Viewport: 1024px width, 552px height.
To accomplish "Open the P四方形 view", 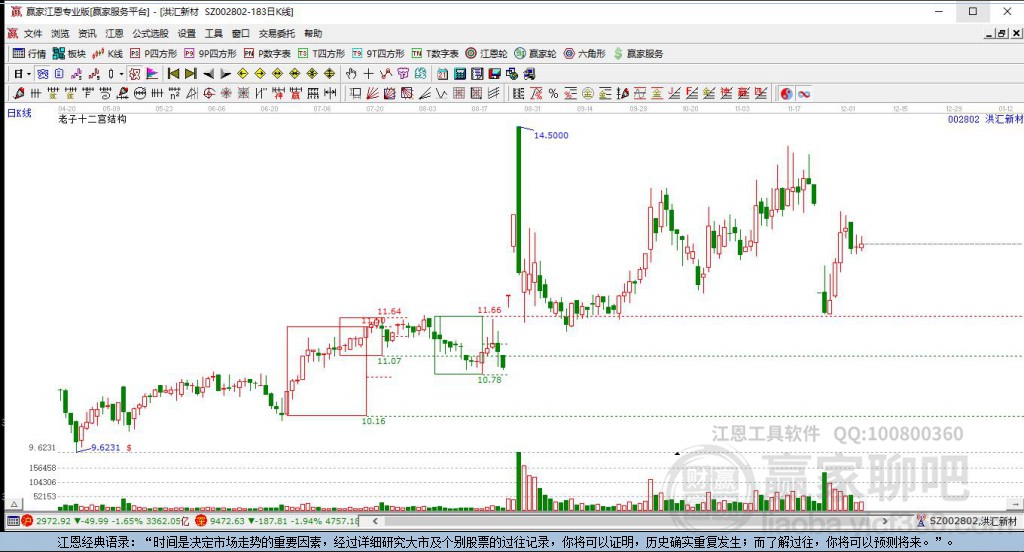I will [x=153, y=54].
